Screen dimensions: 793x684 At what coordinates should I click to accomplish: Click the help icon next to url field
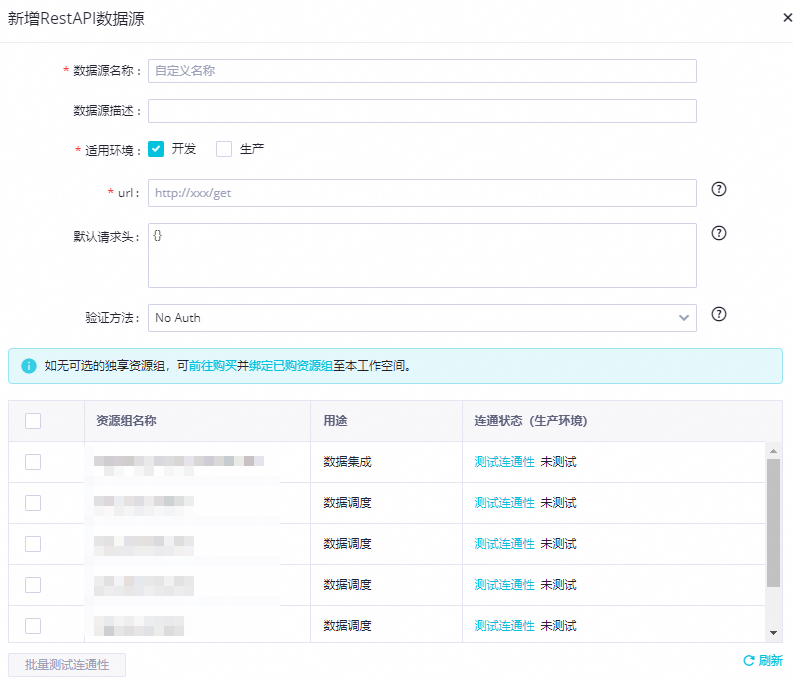719,189
